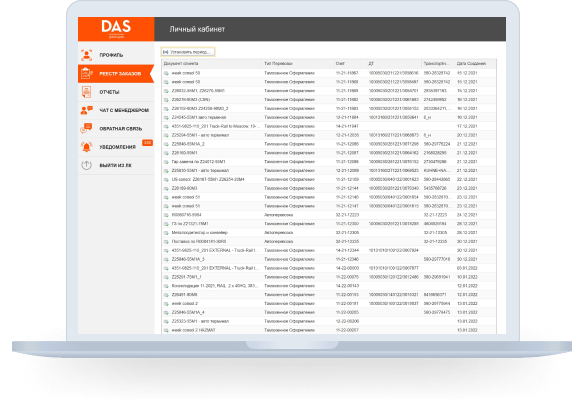Screen dimensions: 584x404
Task: Open the Профиль user icon
Action: point(86,55)
